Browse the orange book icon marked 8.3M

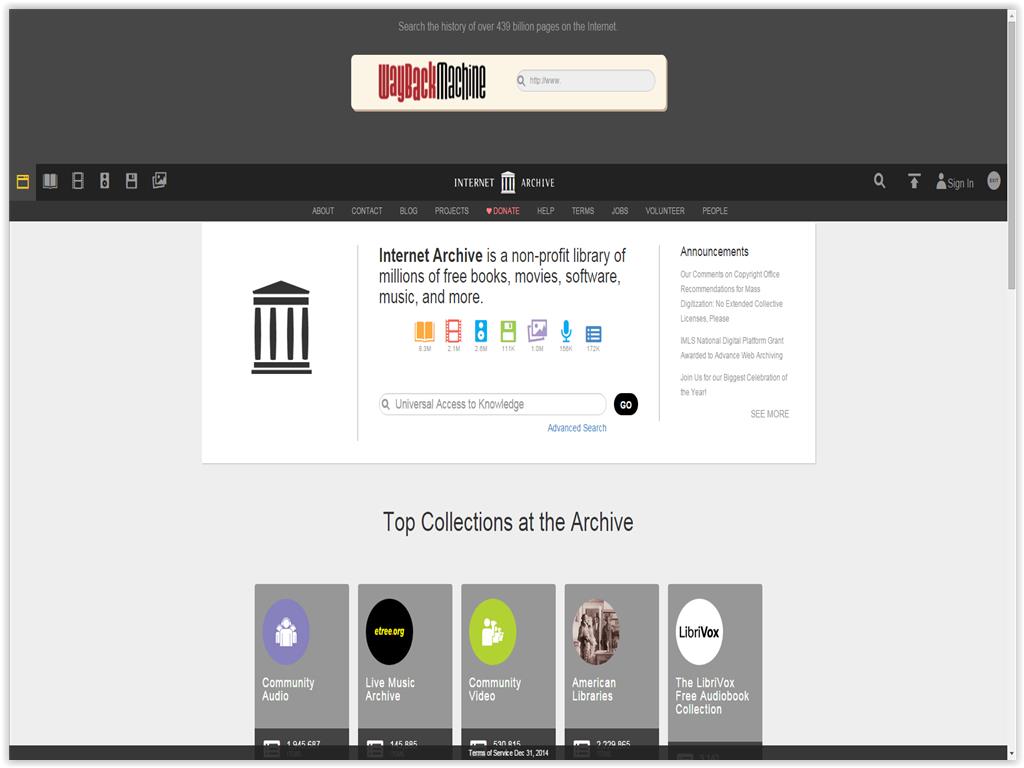click(x=424, y=336)
